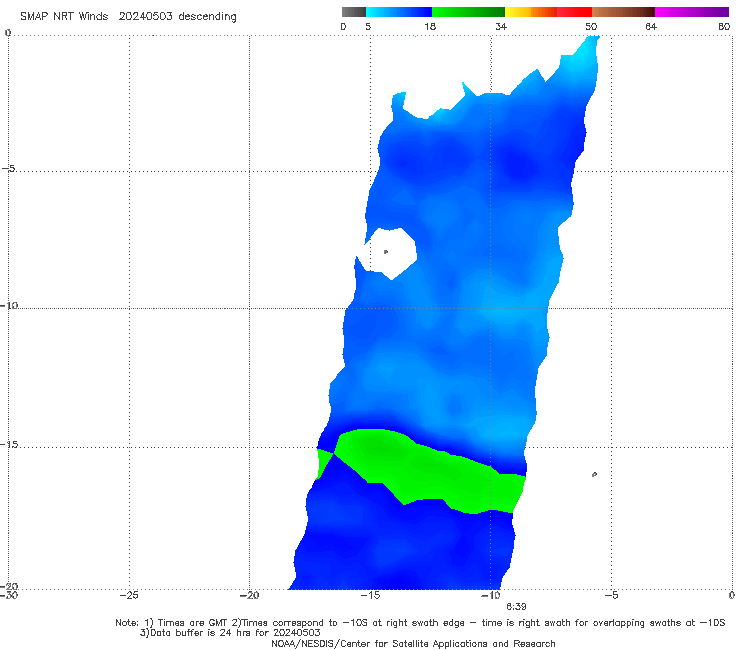The width and height of the screenshot is (740, 650).
Task: Click the brown segment of the color bar
Action: (623, 12)
